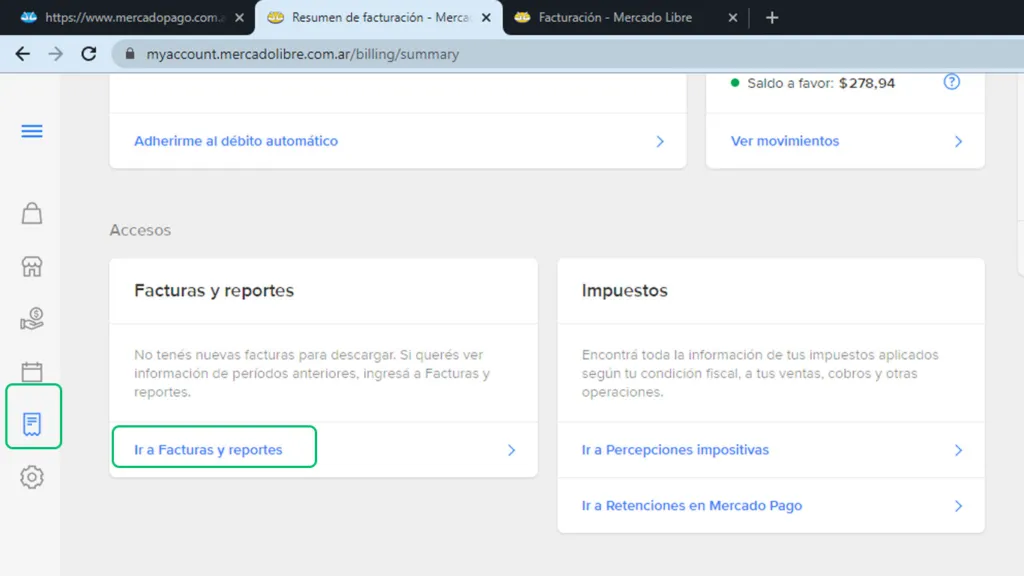The width and height of the screenshot is (1024, 576).
Task: Click the hamburger menu icon at top left
Action: (x=33, y=131)
